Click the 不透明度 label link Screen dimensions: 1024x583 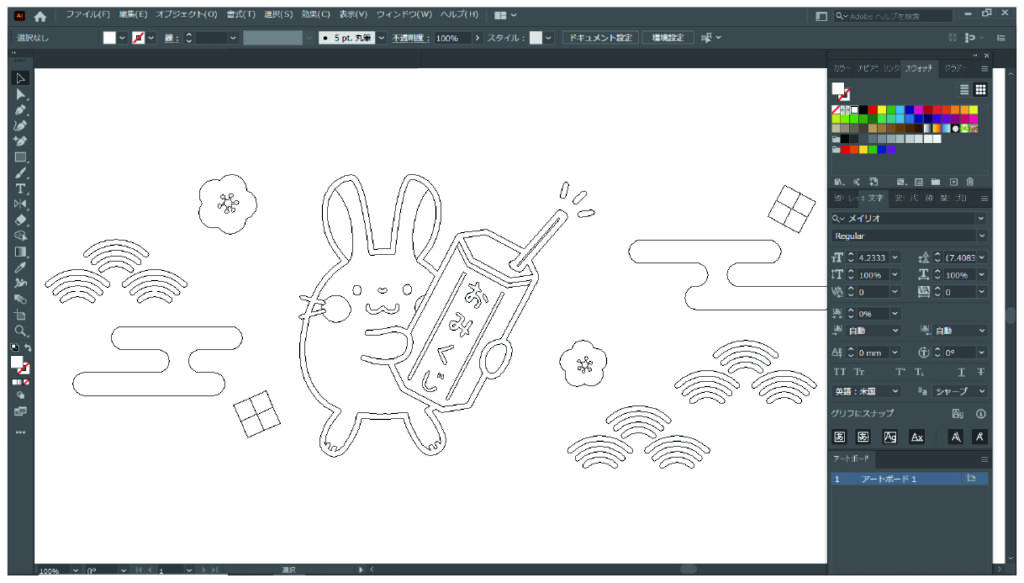coord(410,38)
